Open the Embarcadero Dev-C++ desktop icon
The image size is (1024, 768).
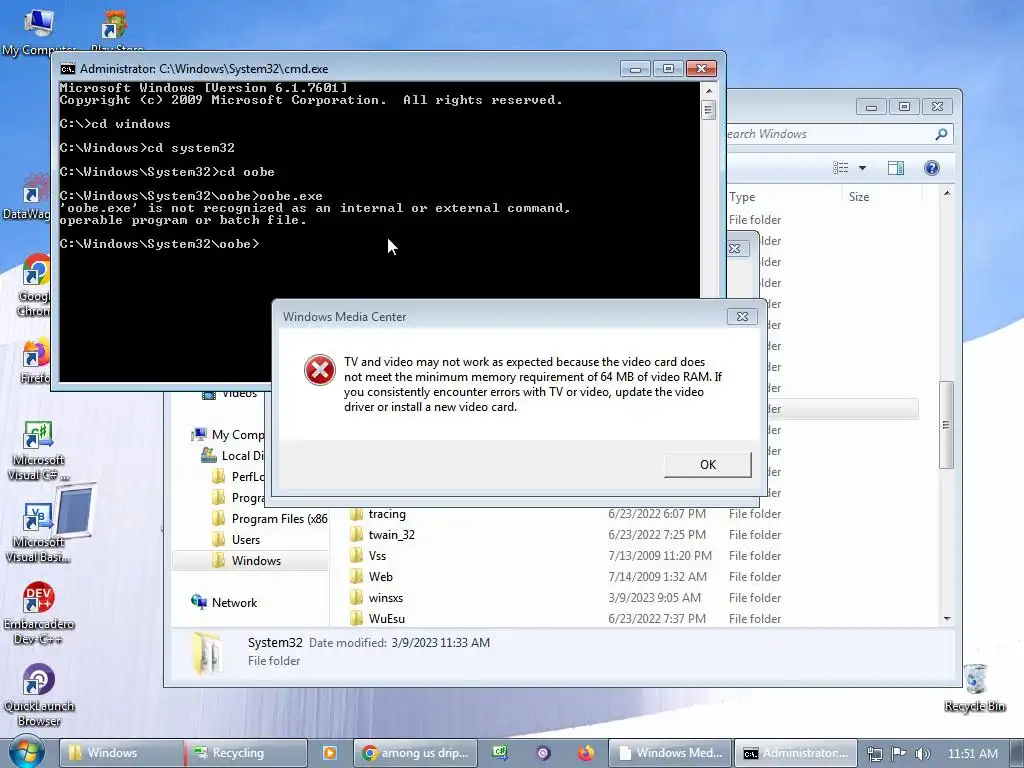click(x=39, y=614)
